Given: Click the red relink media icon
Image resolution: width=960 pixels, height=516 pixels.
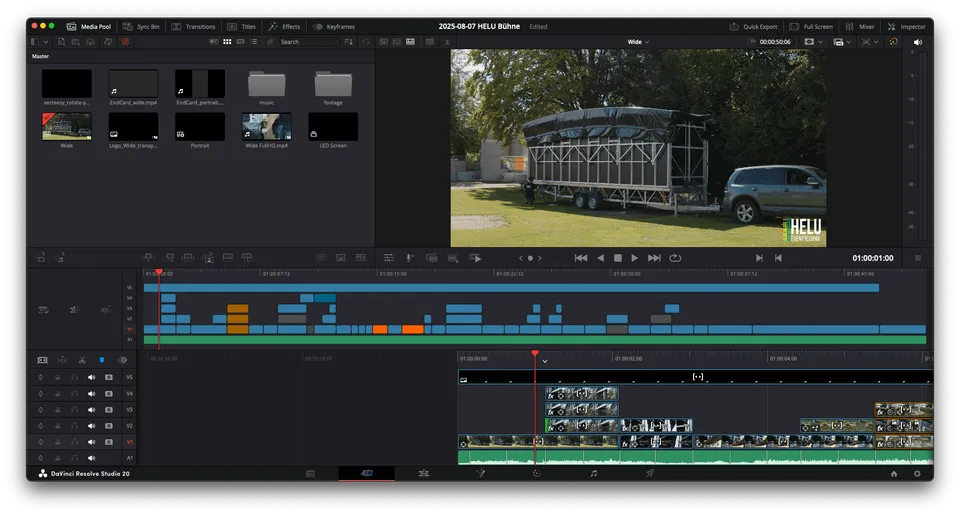Looking at the screenshot, I should pos(126,42).
